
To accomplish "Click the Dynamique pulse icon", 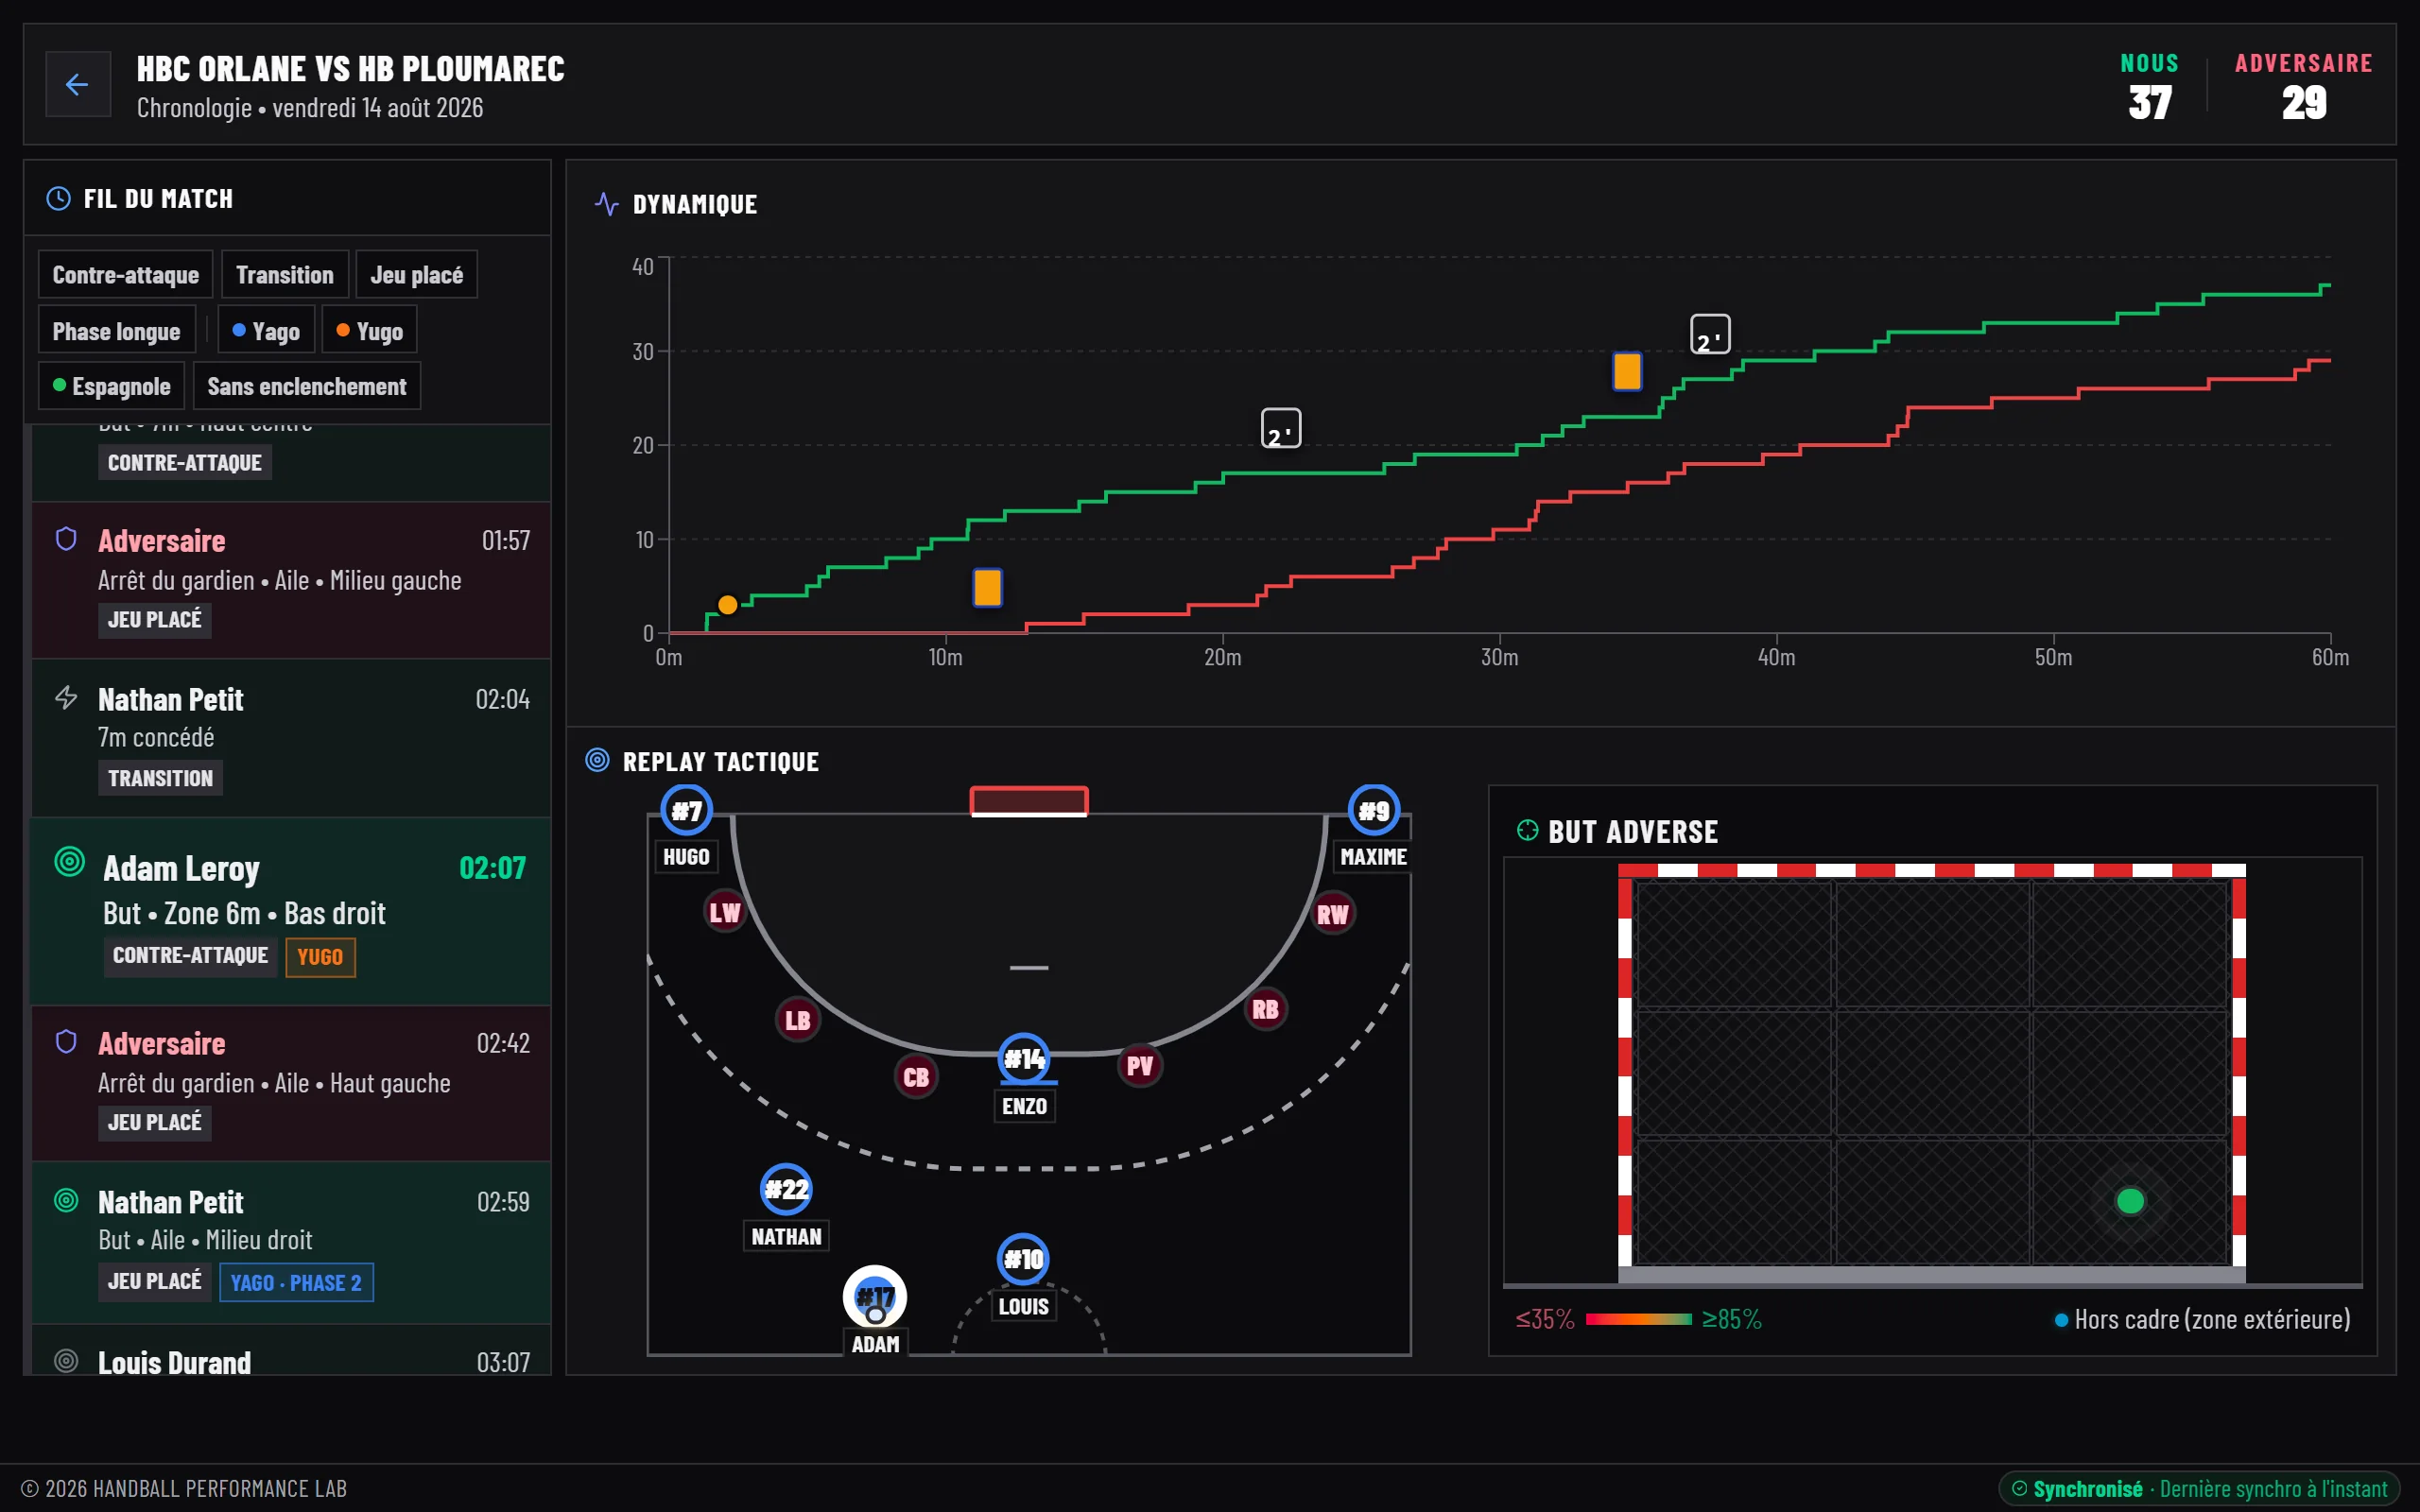I will (606, 203).
